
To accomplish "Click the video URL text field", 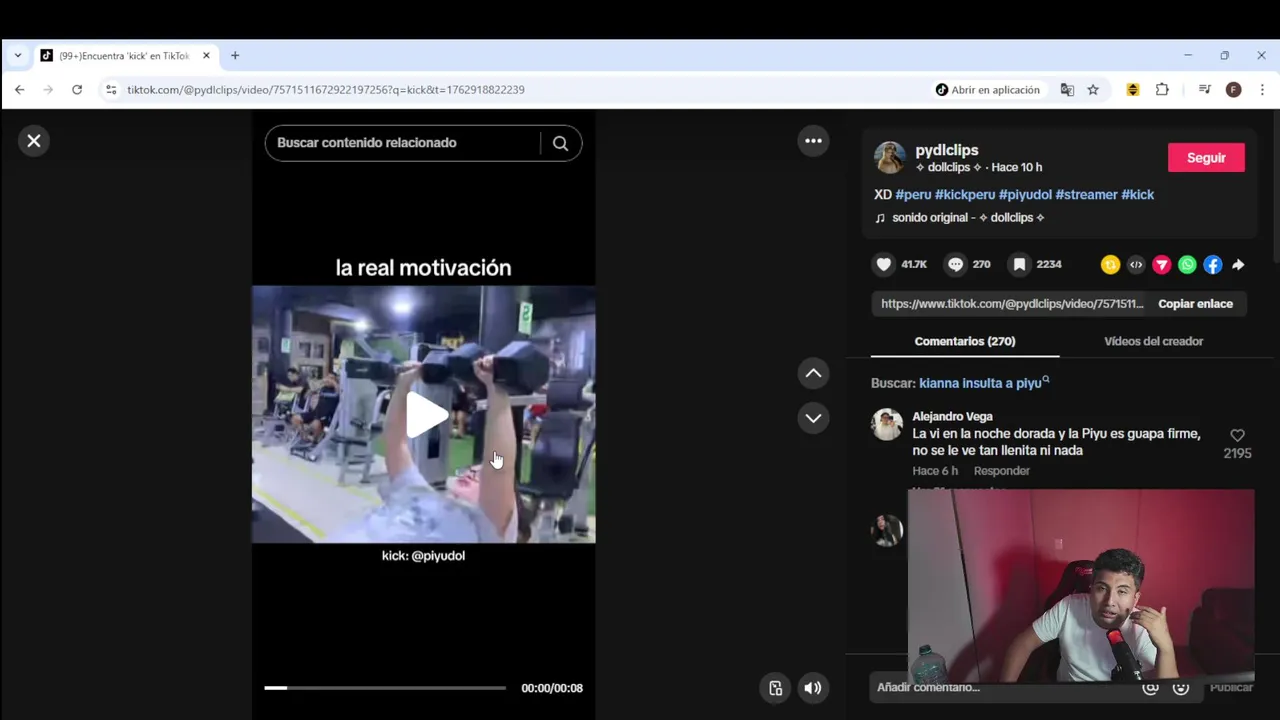I will click(1012, 304).
